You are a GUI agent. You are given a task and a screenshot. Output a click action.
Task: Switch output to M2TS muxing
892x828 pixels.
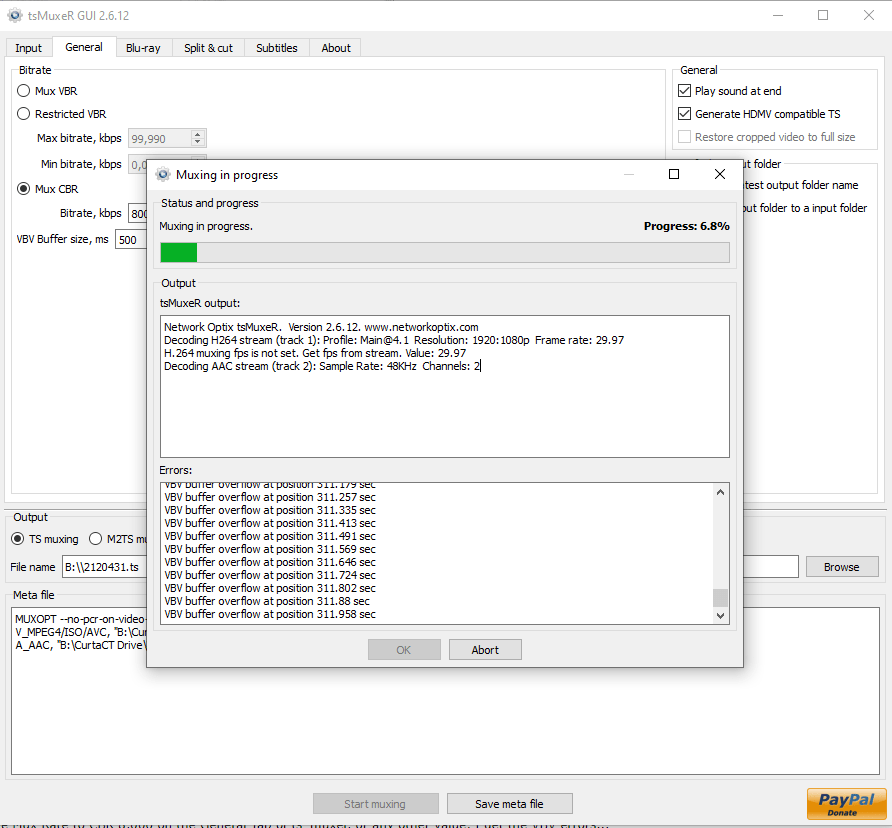pos(96,539)
